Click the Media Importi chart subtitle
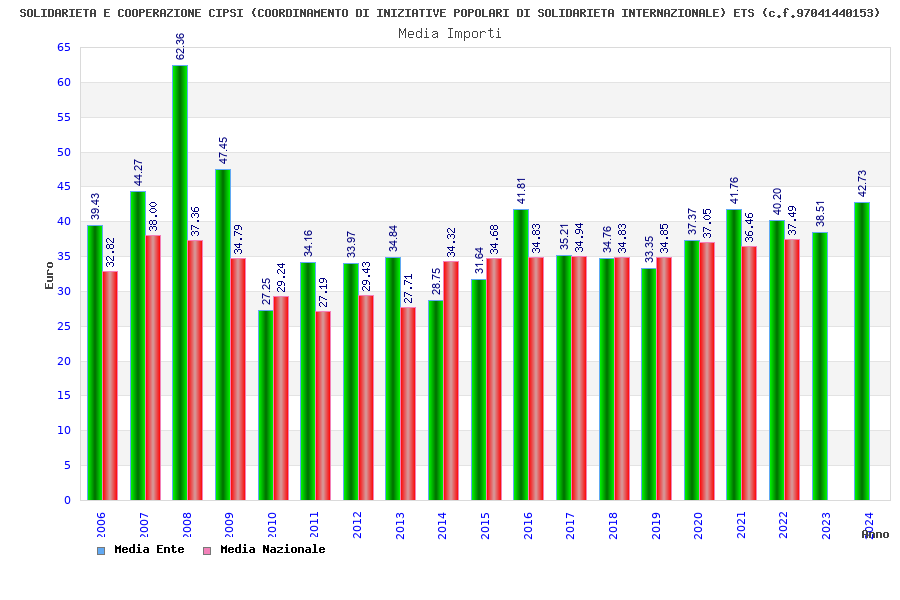The height and width of the screenshot is (600, 900). tap(450, 33)
